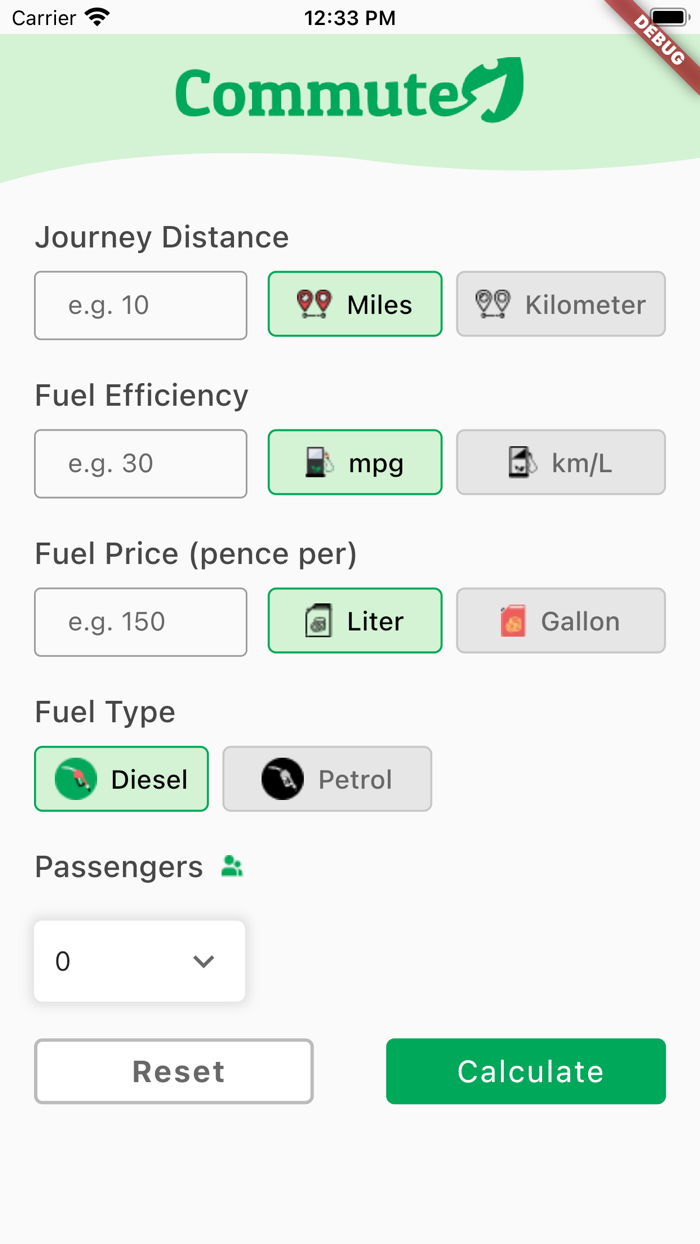Reset the commute form

[173, 1071]
